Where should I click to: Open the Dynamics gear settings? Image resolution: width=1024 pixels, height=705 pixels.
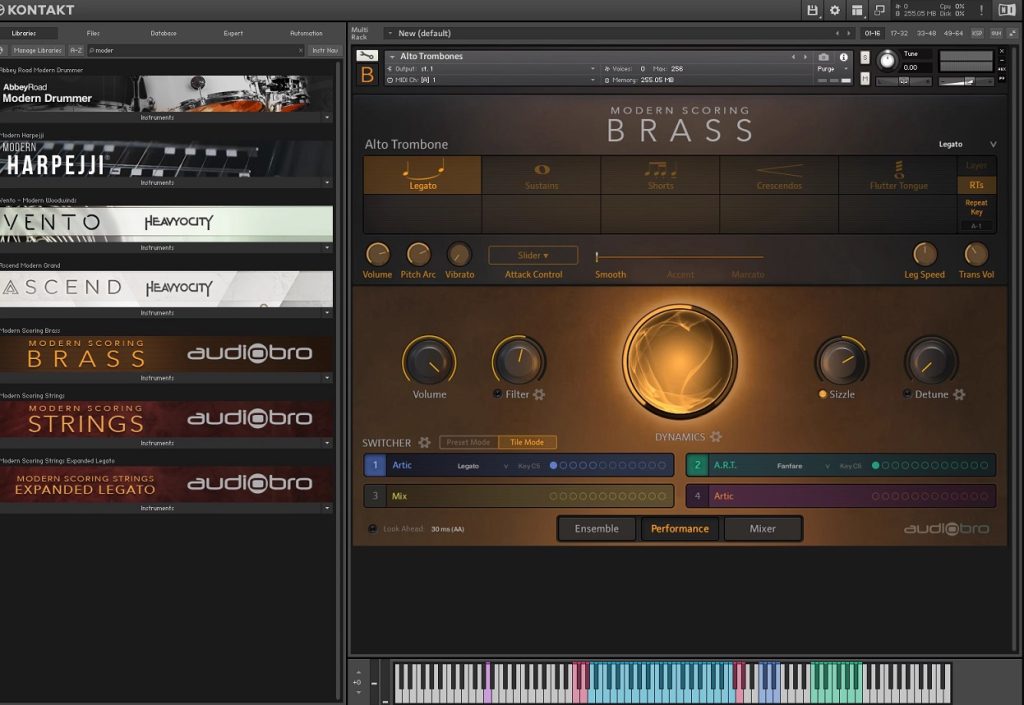click(716, 437)
